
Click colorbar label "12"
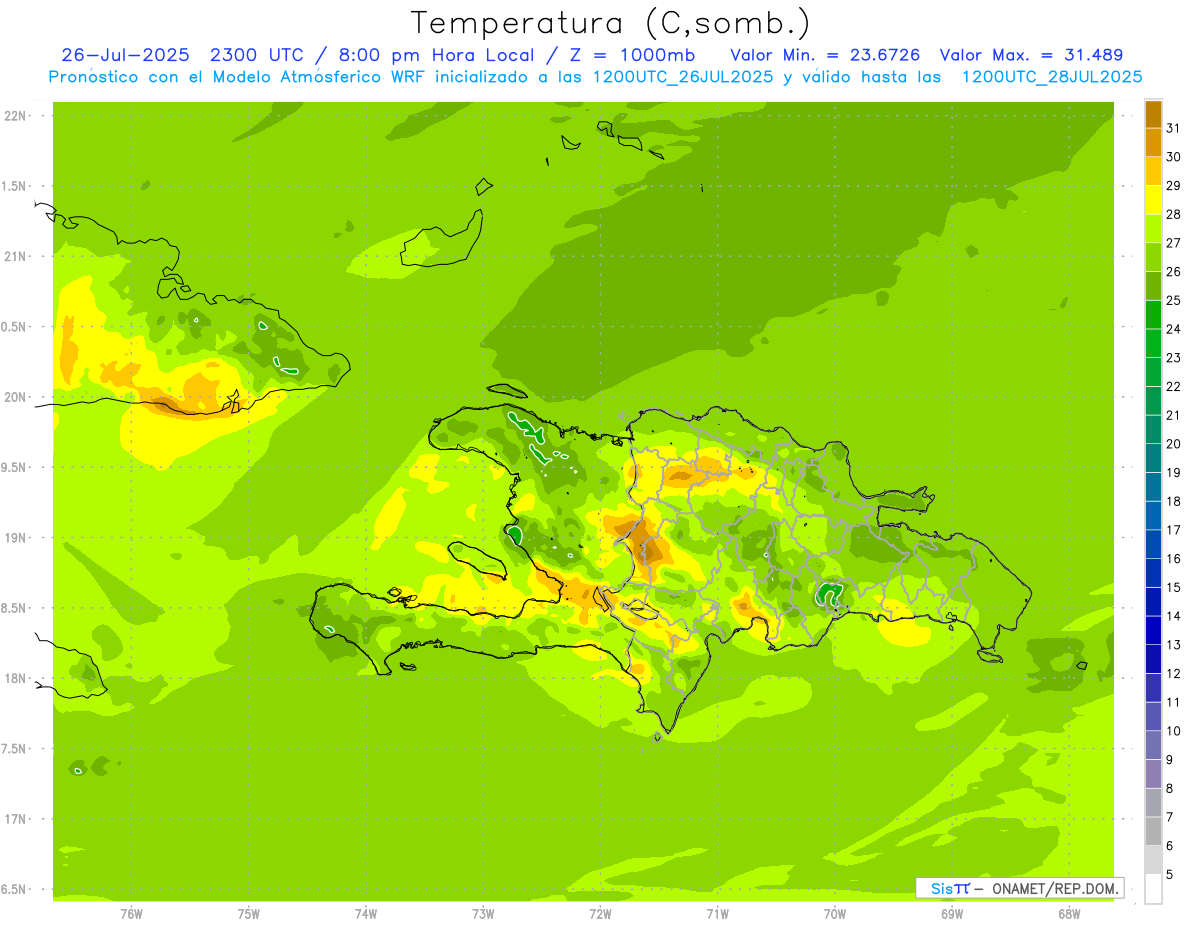coord(1173,674)
